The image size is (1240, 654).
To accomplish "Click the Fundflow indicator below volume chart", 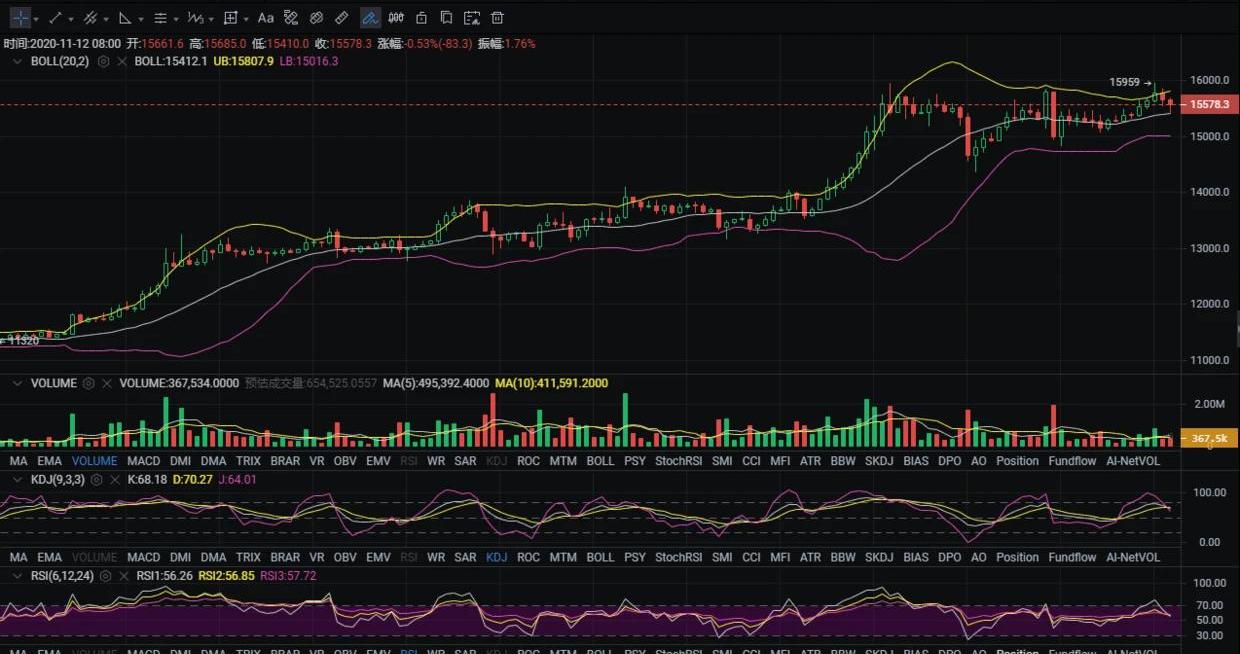I will [1072, 461].
